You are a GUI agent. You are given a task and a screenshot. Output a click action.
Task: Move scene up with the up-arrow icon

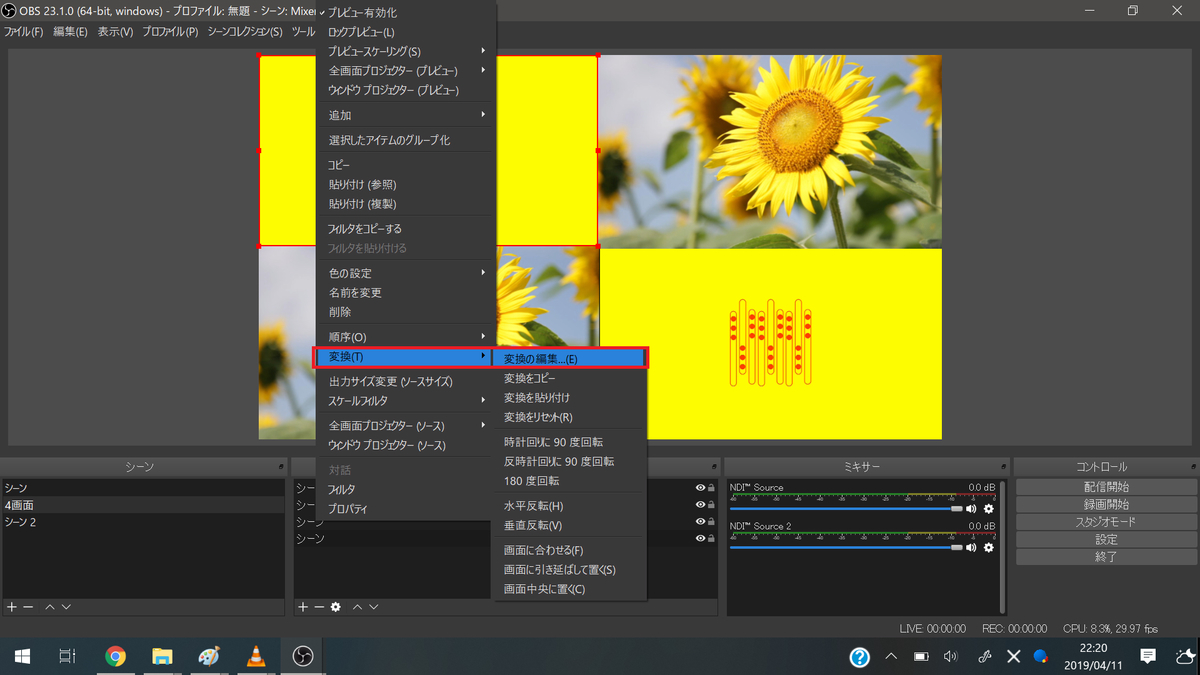point(50,607)
